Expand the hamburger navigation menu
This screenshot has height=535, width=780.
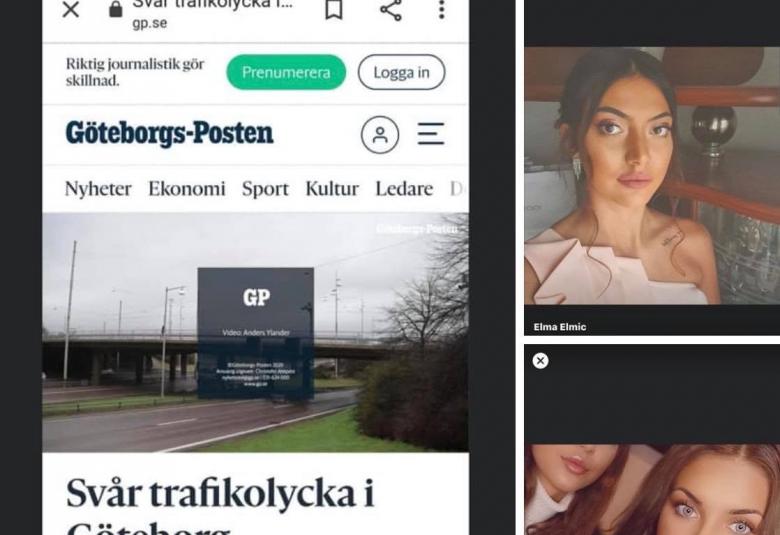point(431,134)
